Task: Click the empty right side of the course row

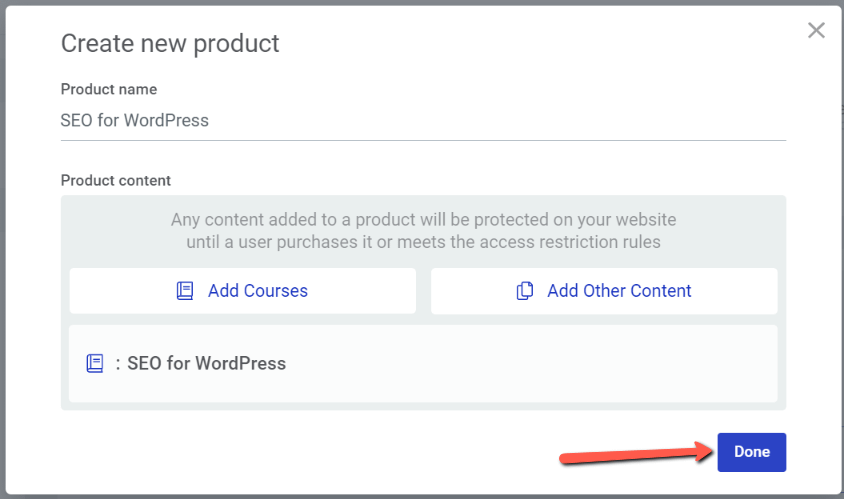Action: pos(600,364)
